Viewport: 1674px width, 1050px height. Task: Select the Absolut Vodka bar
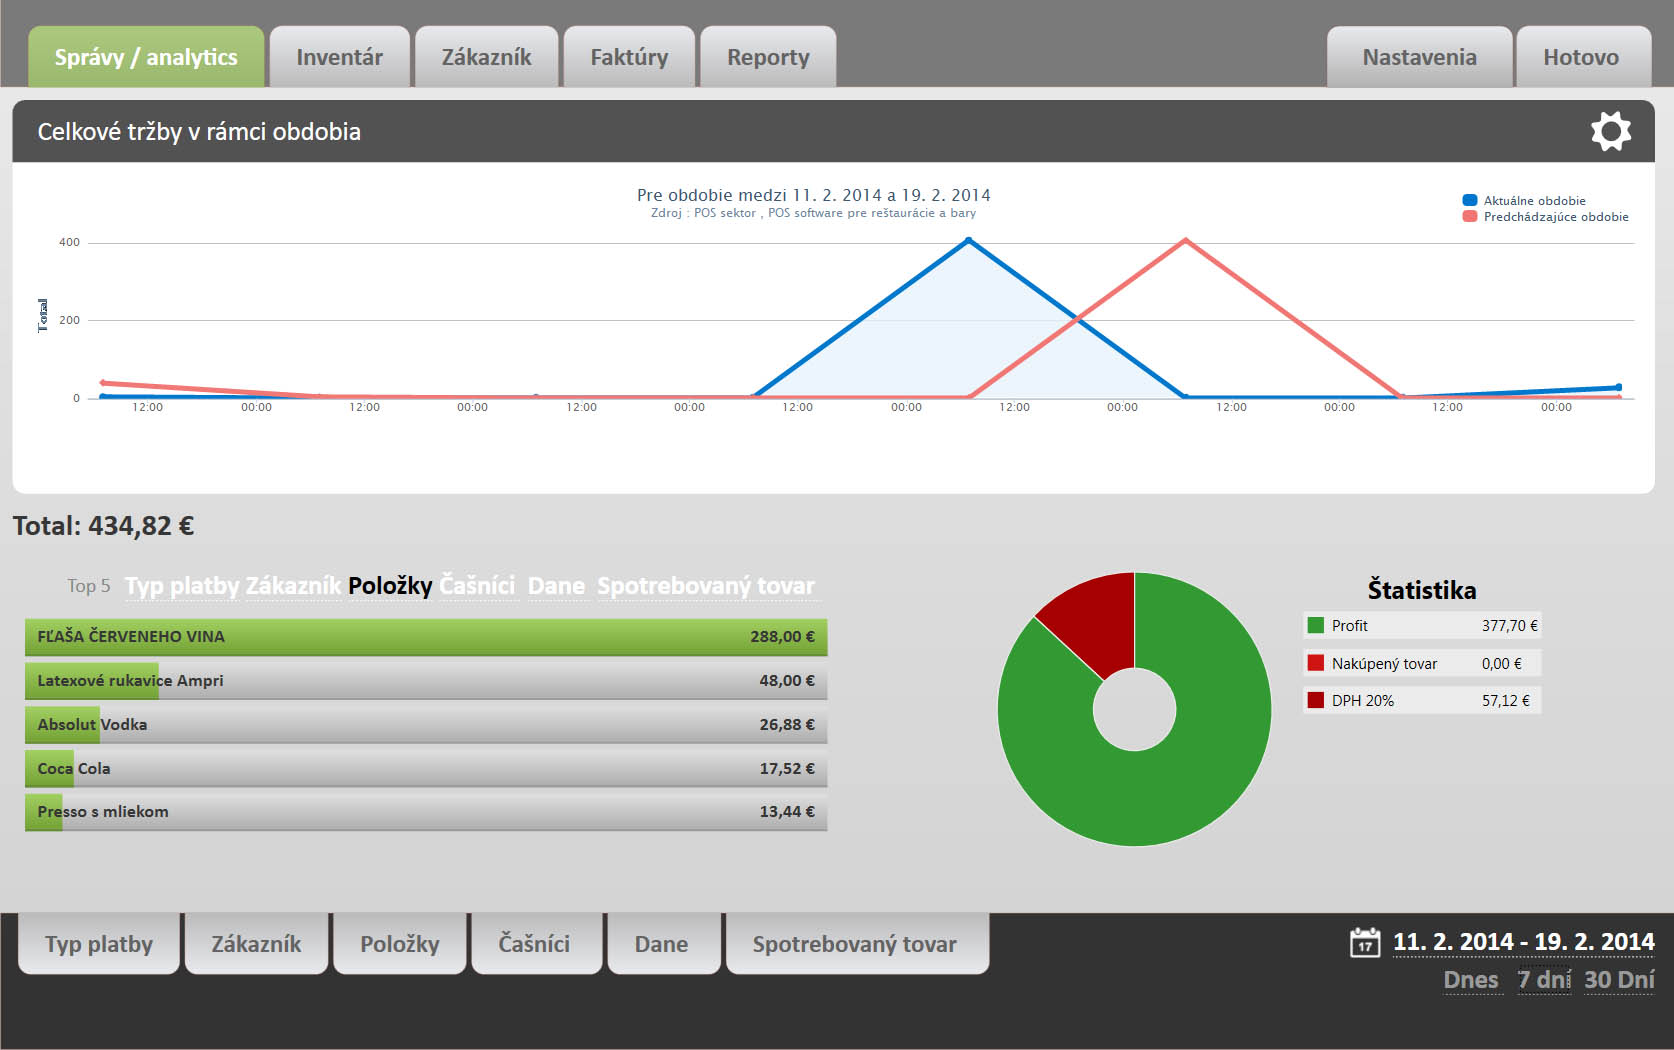coord(426,725)
